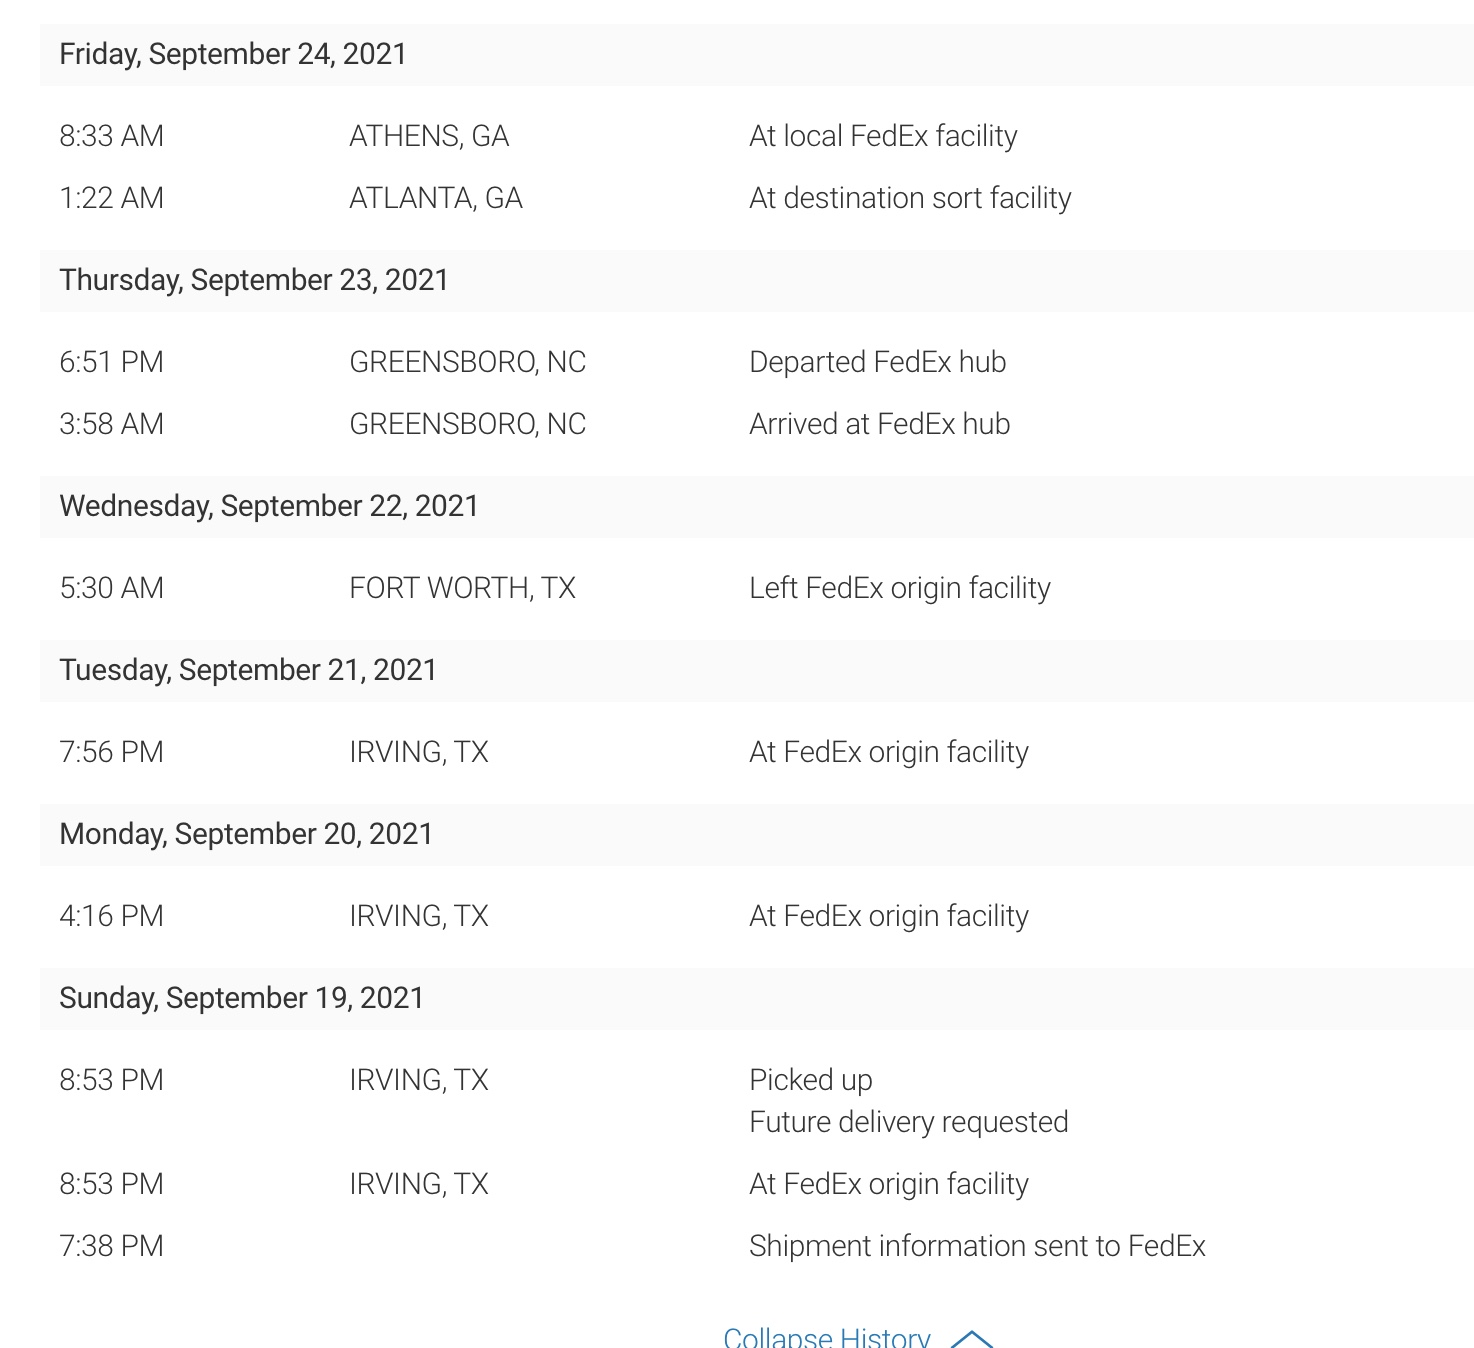
Task: Select the "Future delivery requested" note
Action: point(908,1122)
